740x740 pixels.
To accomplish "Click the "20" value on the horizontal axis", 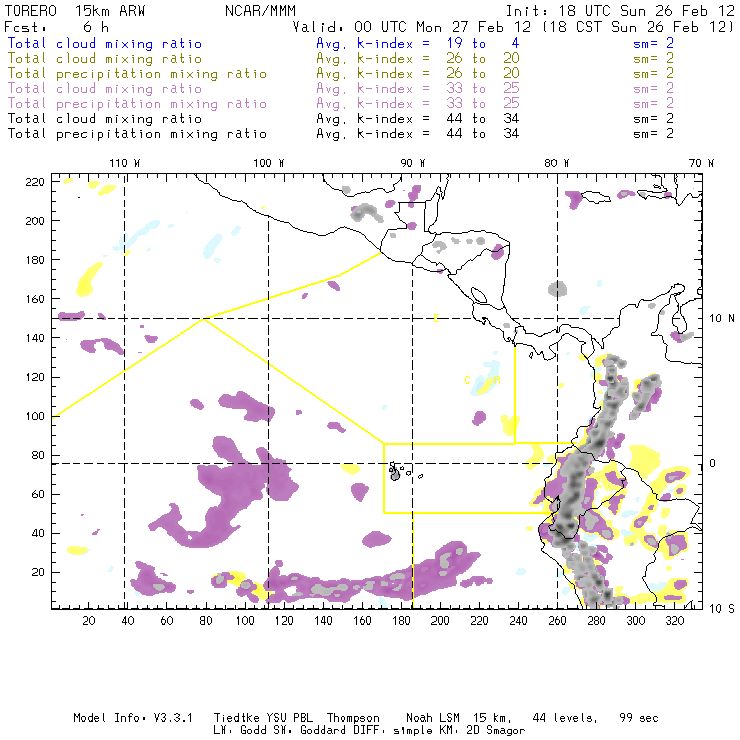I will pyautogui.click(x=89, y=621).
